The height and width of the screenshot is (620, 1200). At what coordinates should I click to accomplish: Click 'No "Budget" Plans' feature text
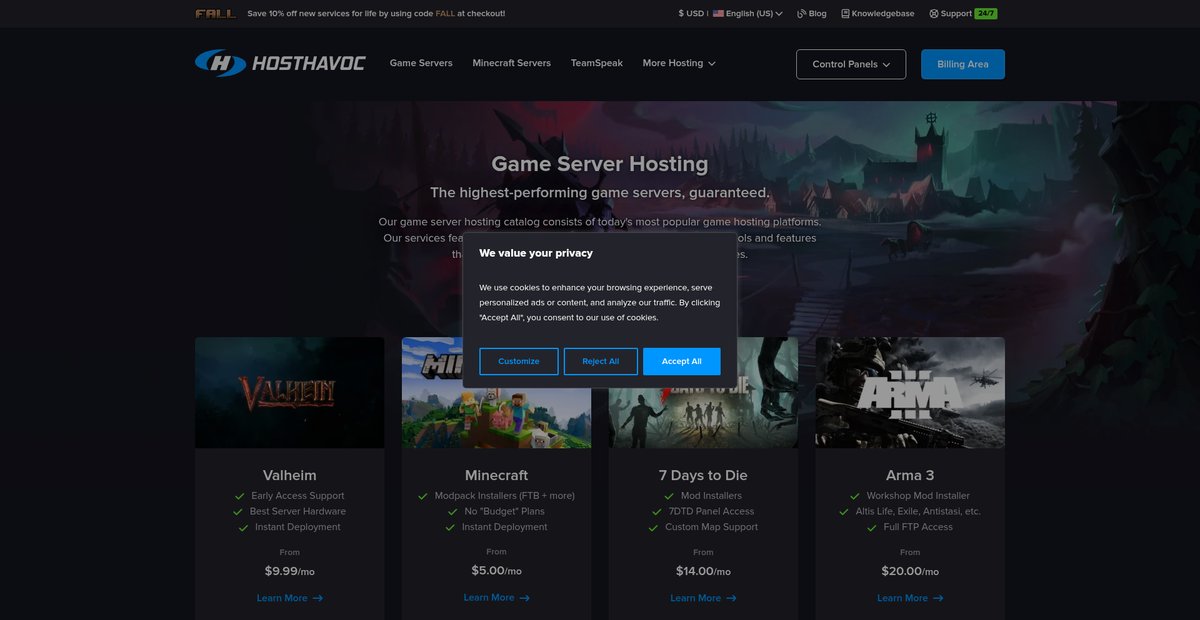pyautogui.click(x=505, y=511)
